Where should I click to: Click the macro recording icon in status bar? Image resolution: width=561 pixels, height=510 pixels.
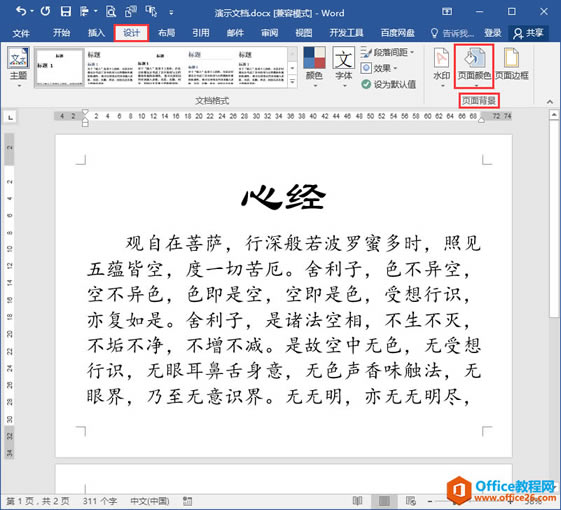click(x=187, y=501)
